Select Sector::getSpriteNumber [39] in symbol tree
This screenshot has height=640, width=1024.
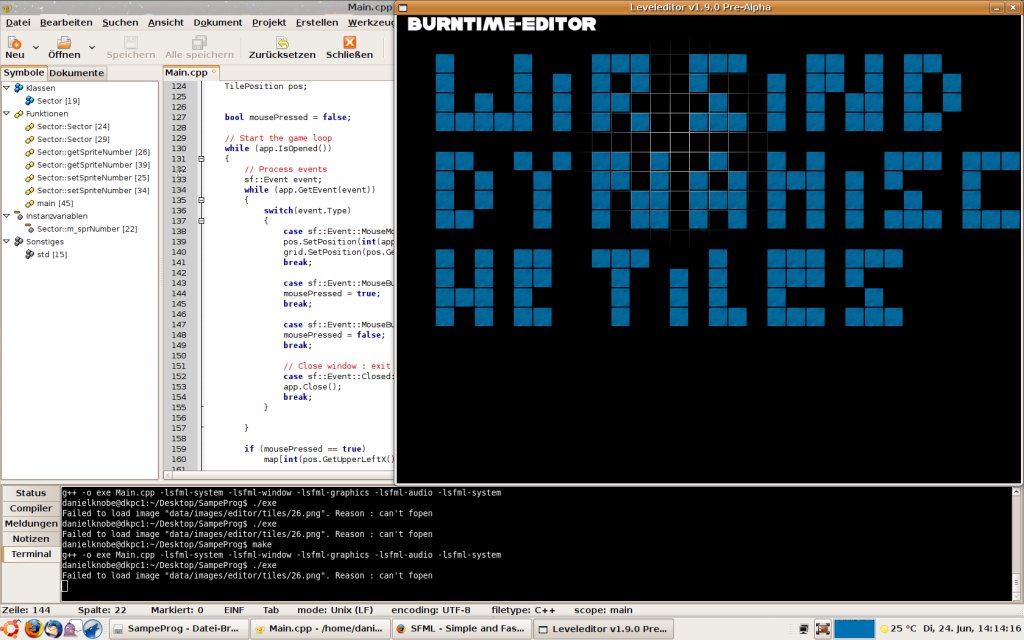click(93, 165)
